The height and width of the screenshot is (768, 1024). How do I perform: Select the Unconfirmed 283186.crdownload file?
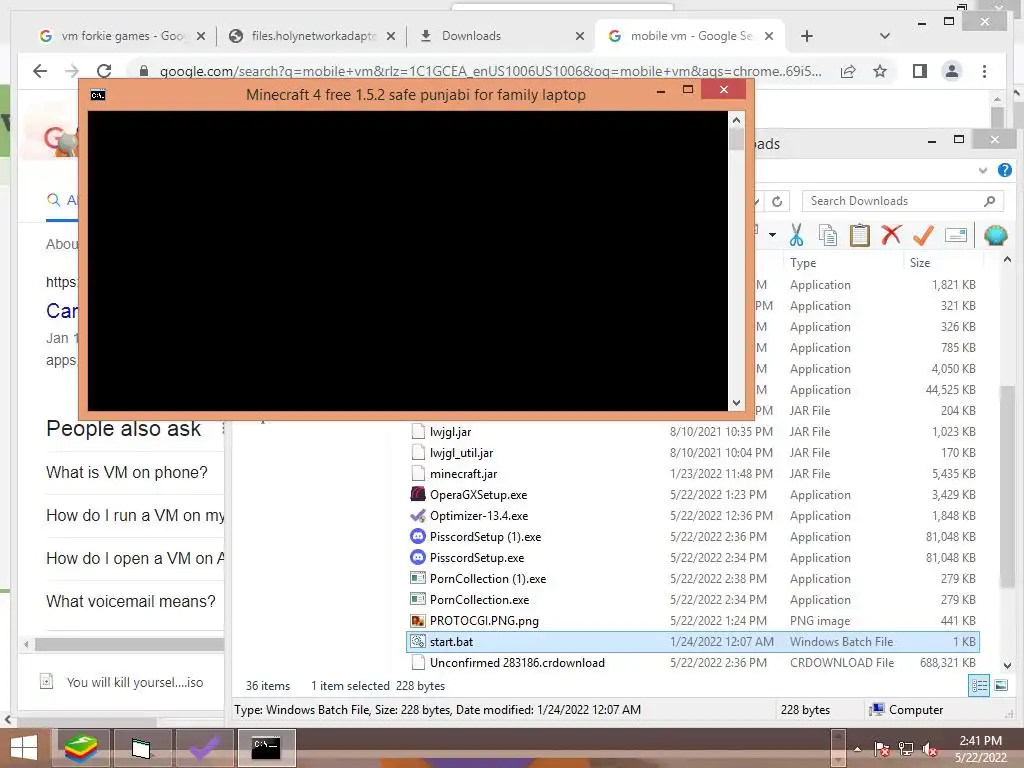pos(692,663)
